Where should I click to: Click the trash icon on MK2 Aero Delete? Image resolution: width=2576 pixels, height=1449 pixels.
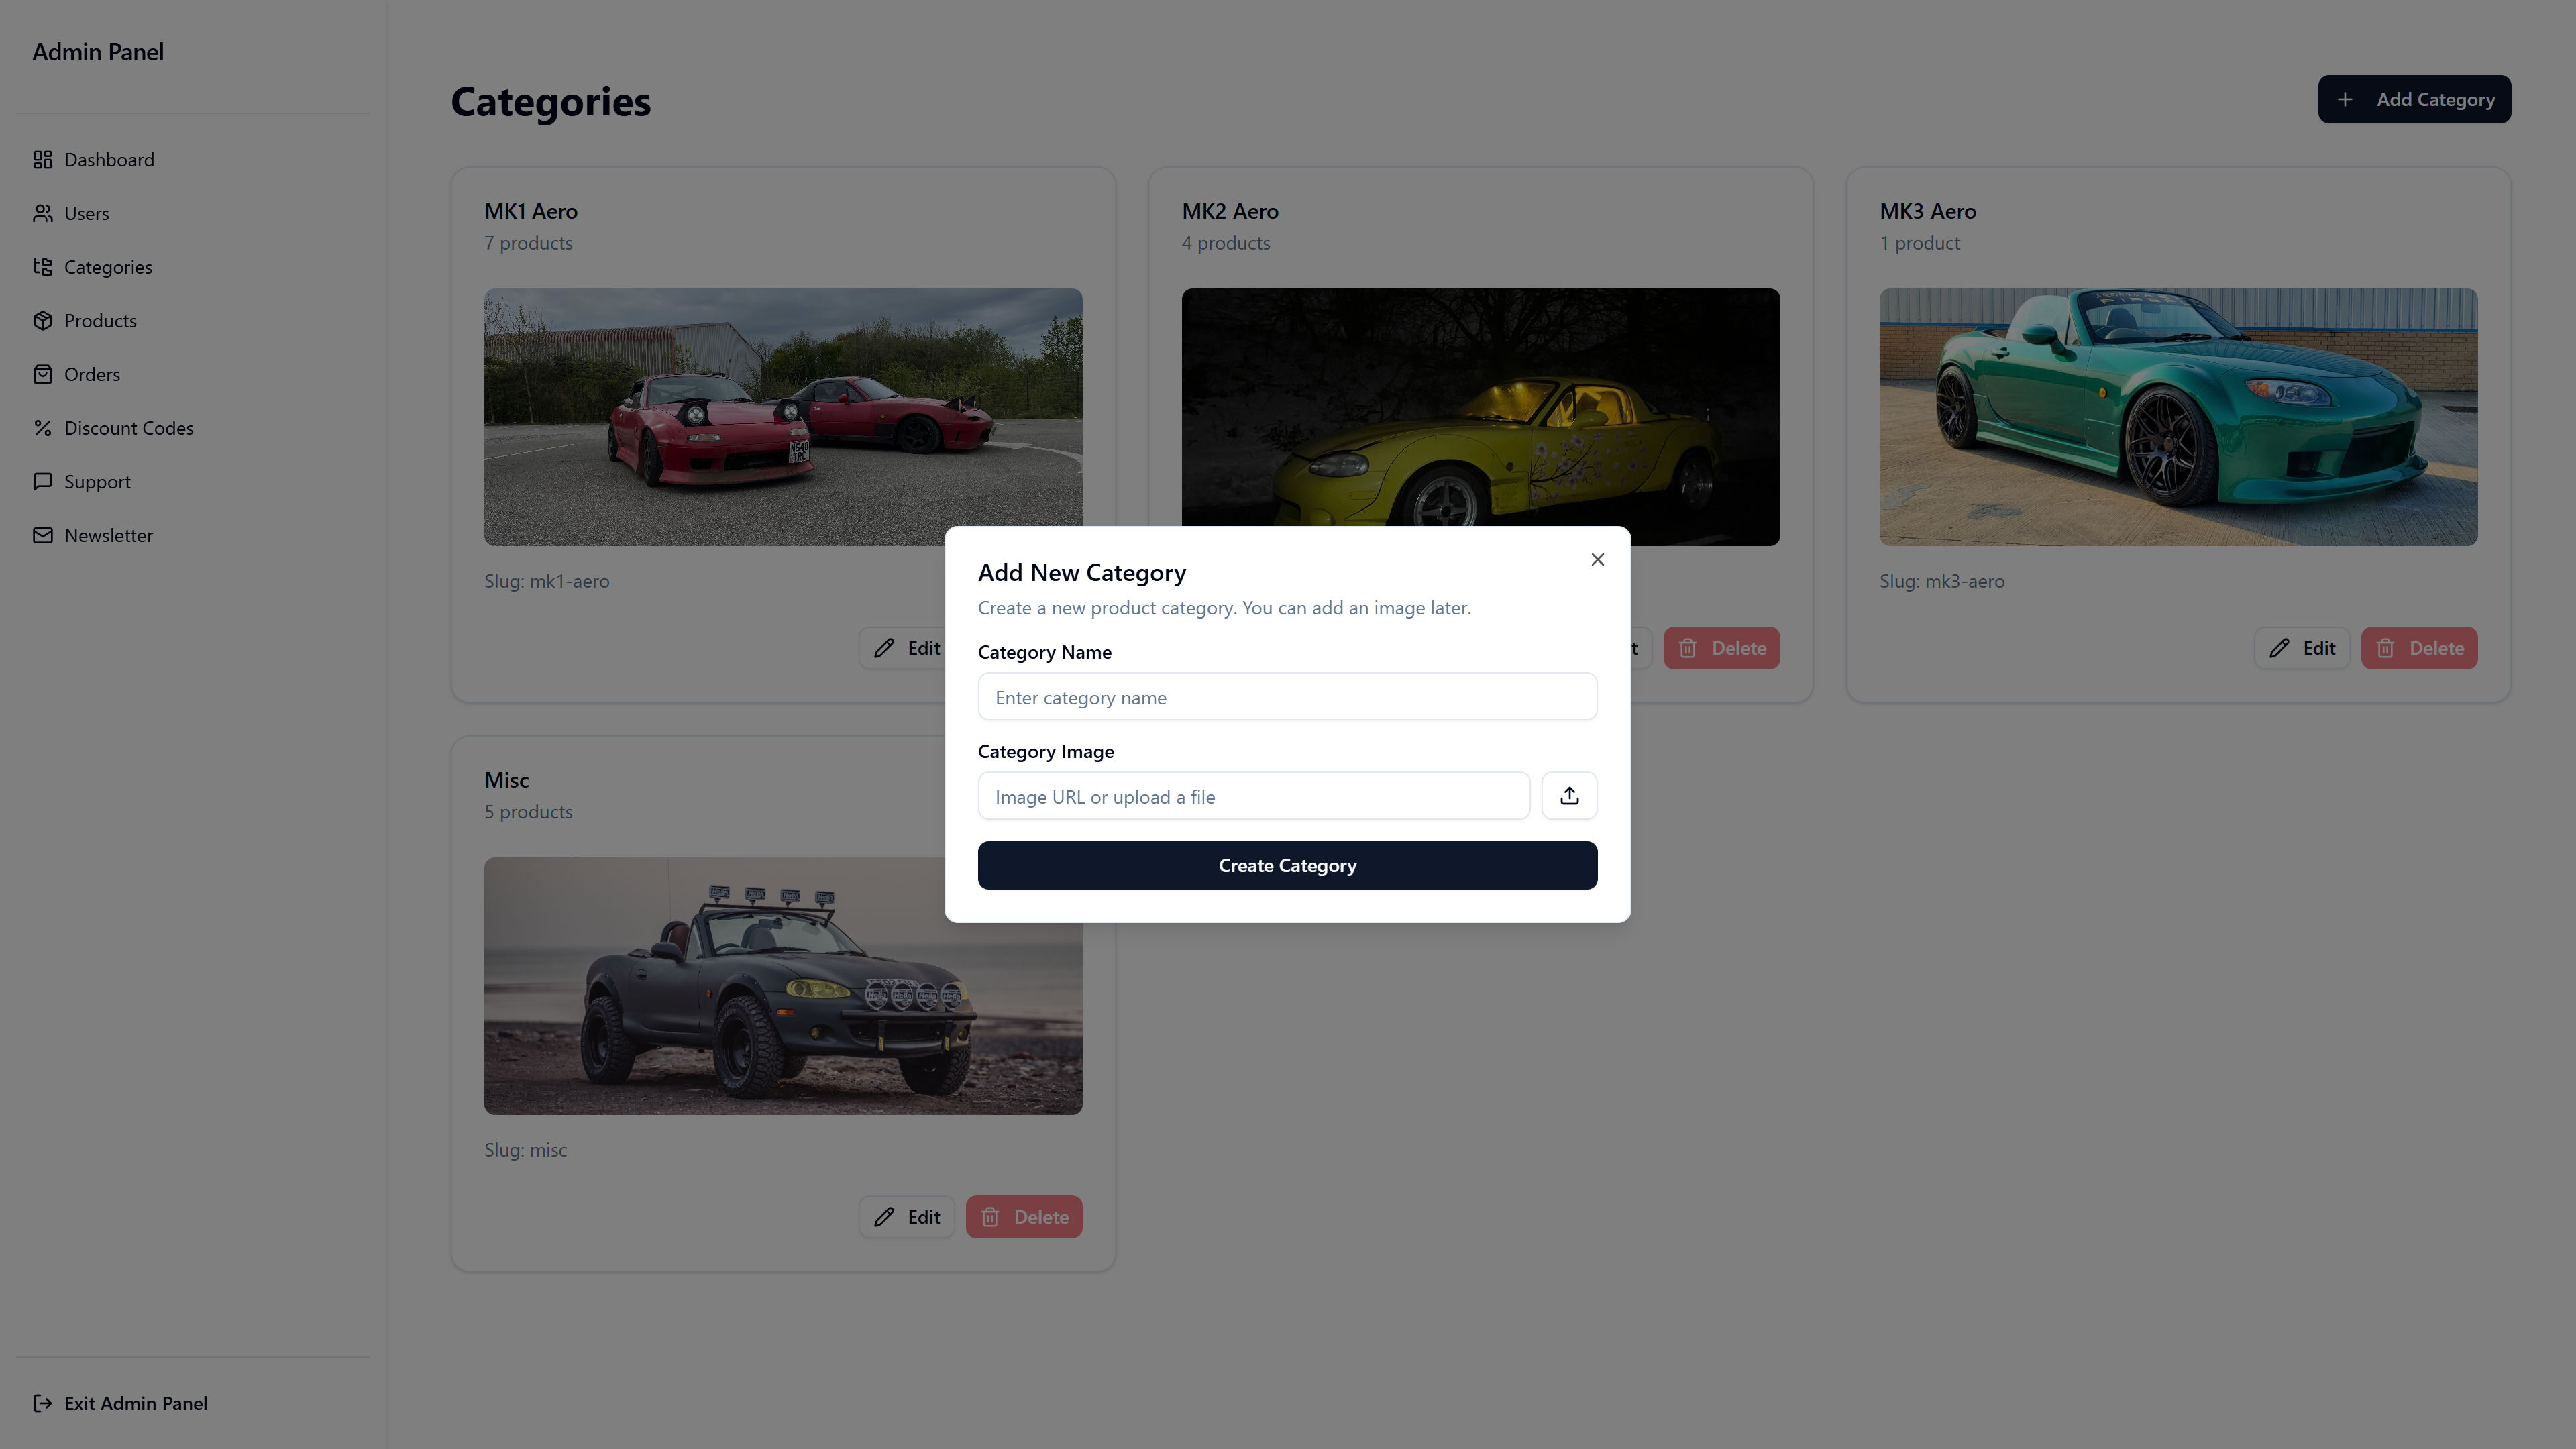click(x=1688, y=648)
